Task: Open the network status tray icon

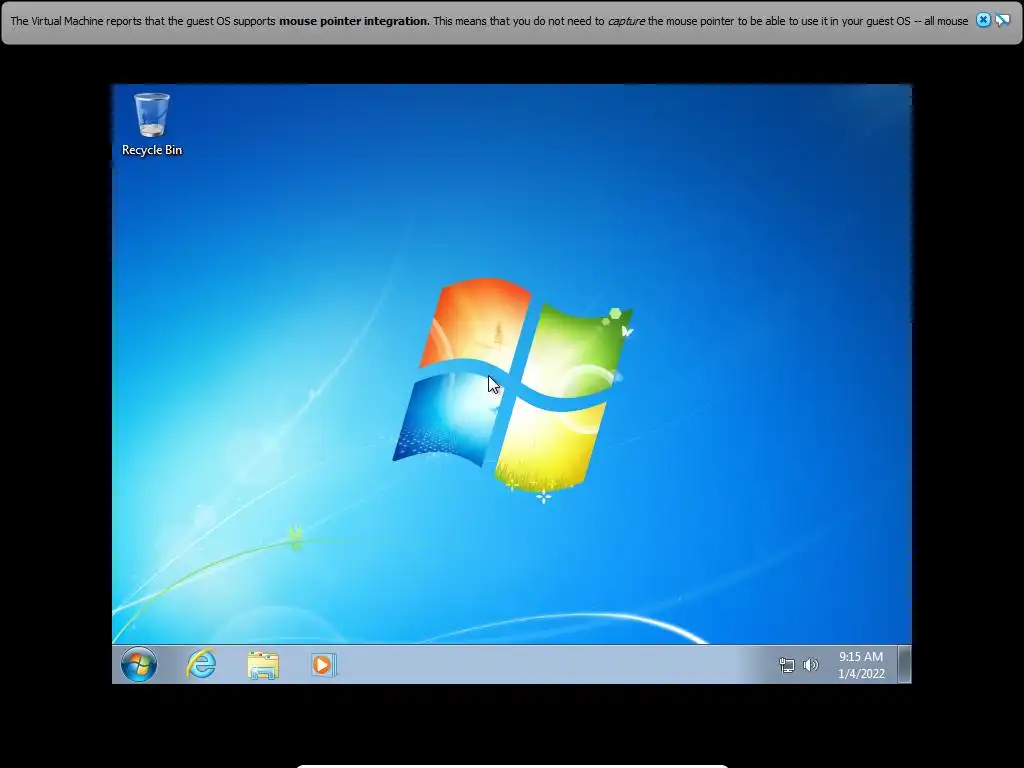Action: 787,665
